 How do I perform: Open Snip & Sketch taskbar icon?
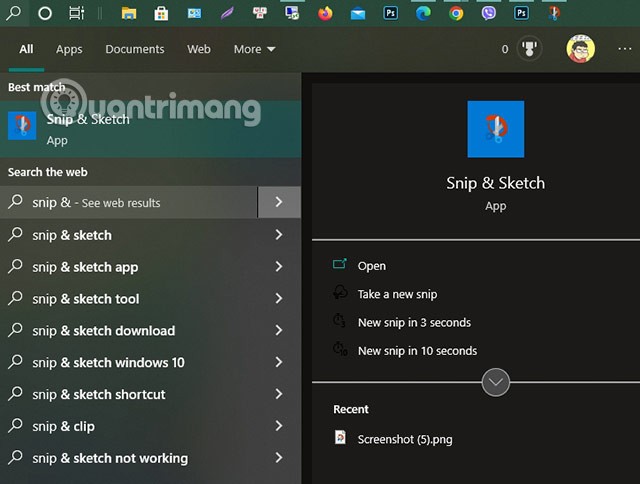(554, 13)
